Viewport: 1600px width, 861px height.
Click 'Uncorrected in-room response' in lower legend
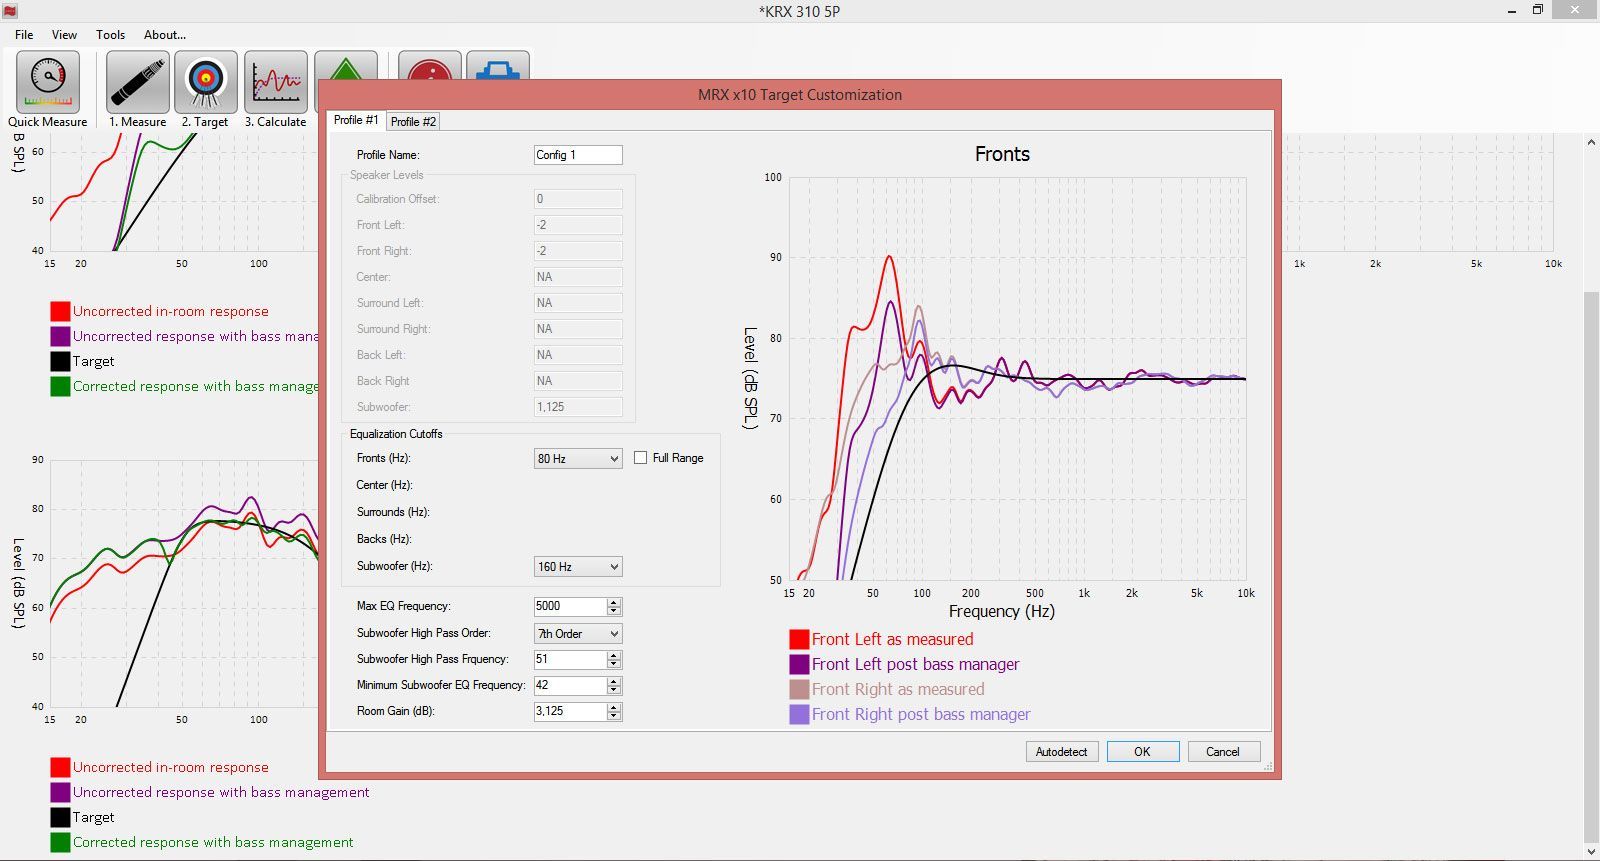tap(171, 767)
